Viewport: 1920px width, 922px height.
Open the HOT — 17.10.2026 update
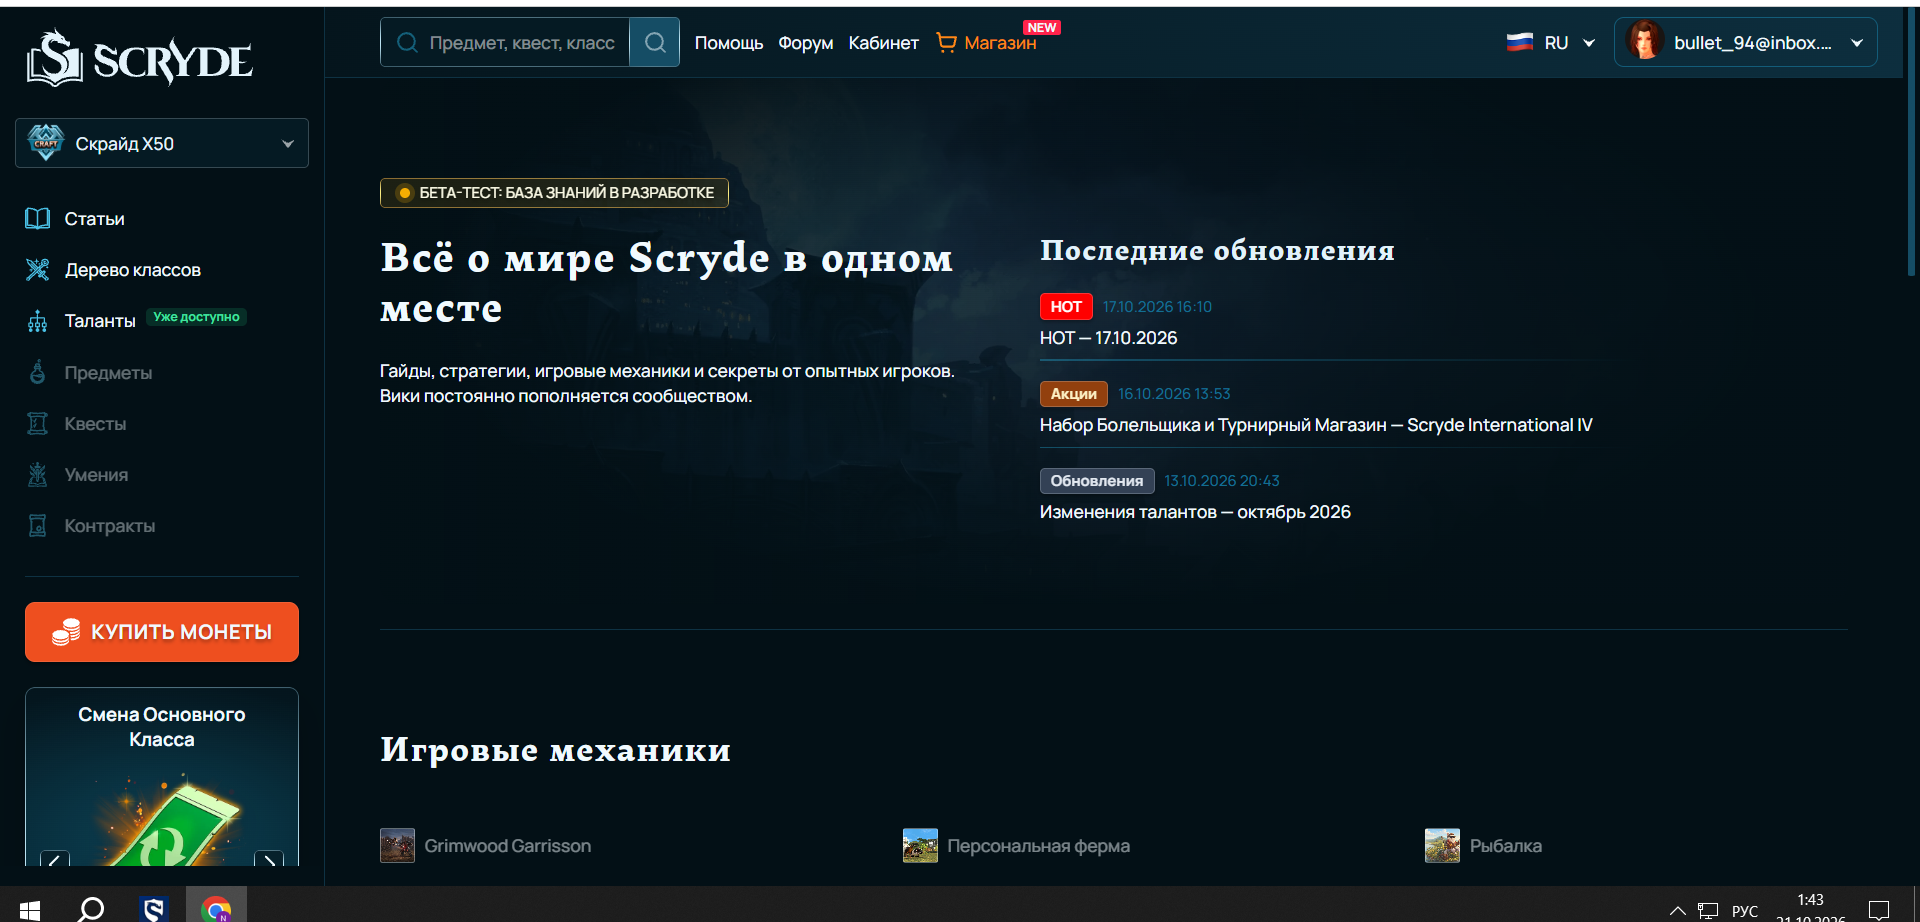point(1108,338)
